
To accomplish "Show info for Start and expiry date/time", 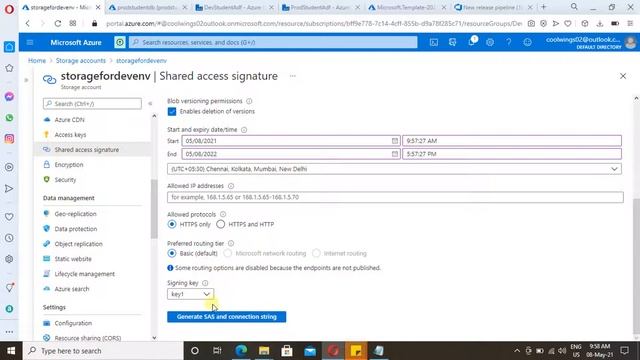I will (x=244, y=130).
